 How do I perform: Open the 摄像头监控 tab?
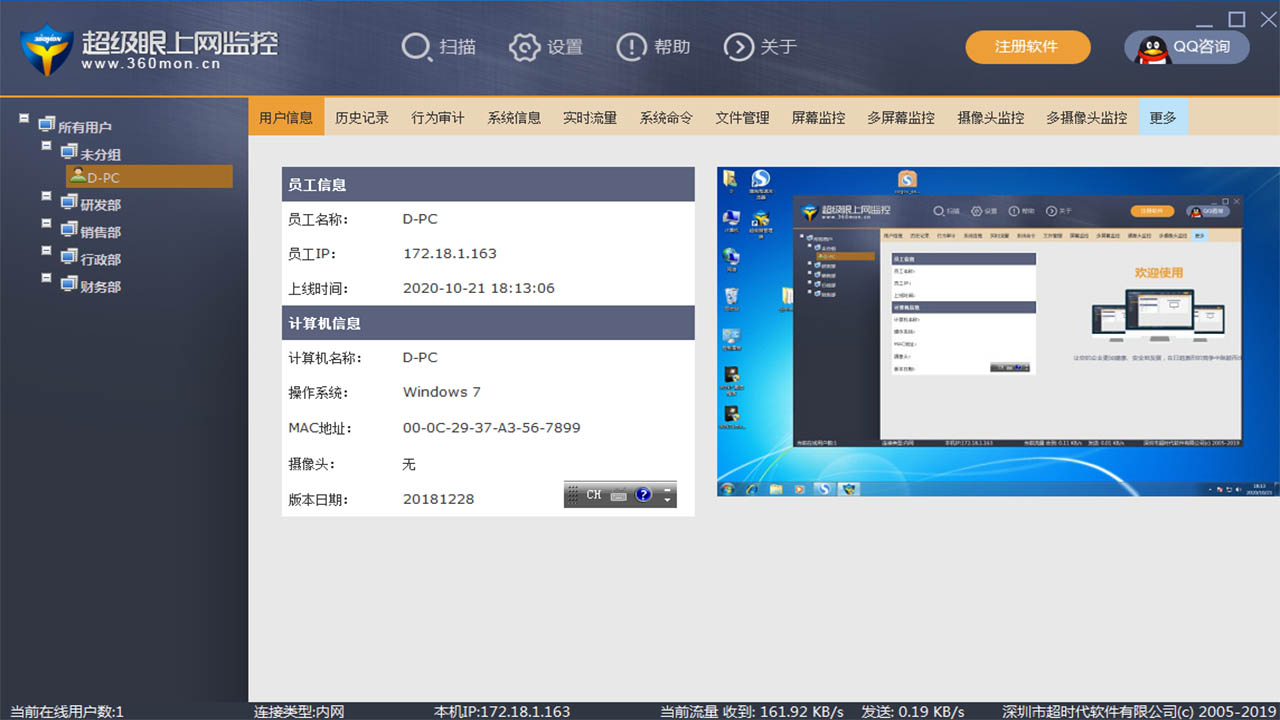pyautogui.click(x=990, y=117)
